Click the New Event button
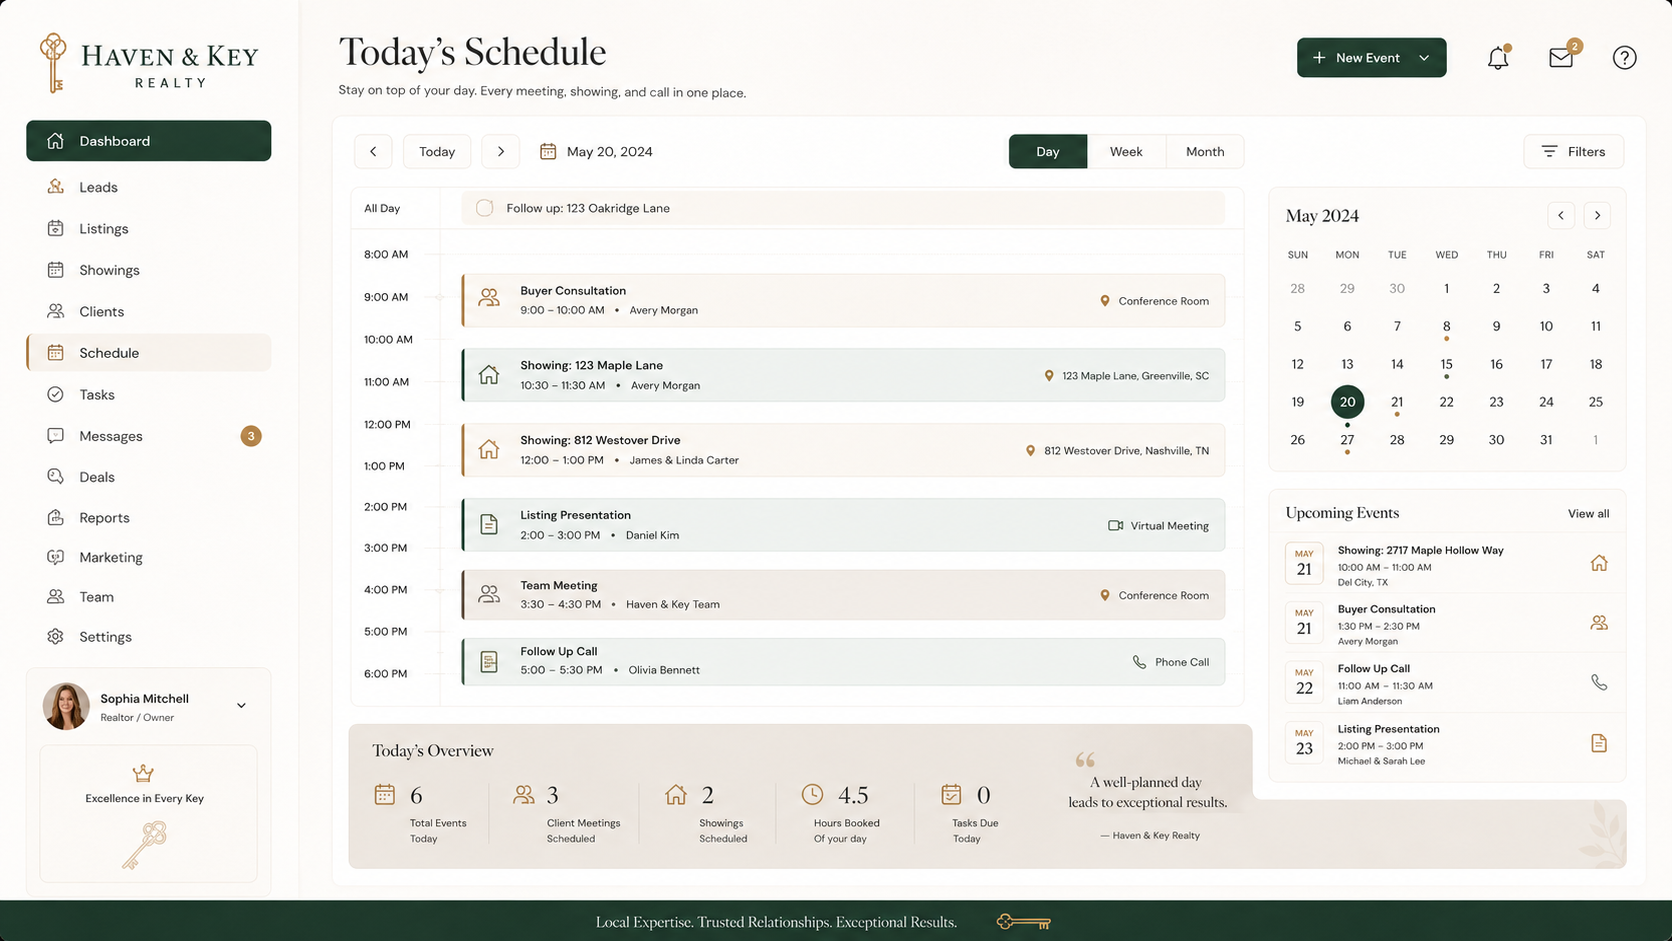The width and height of the screenshot is (1672, 941). [1371, 58]
